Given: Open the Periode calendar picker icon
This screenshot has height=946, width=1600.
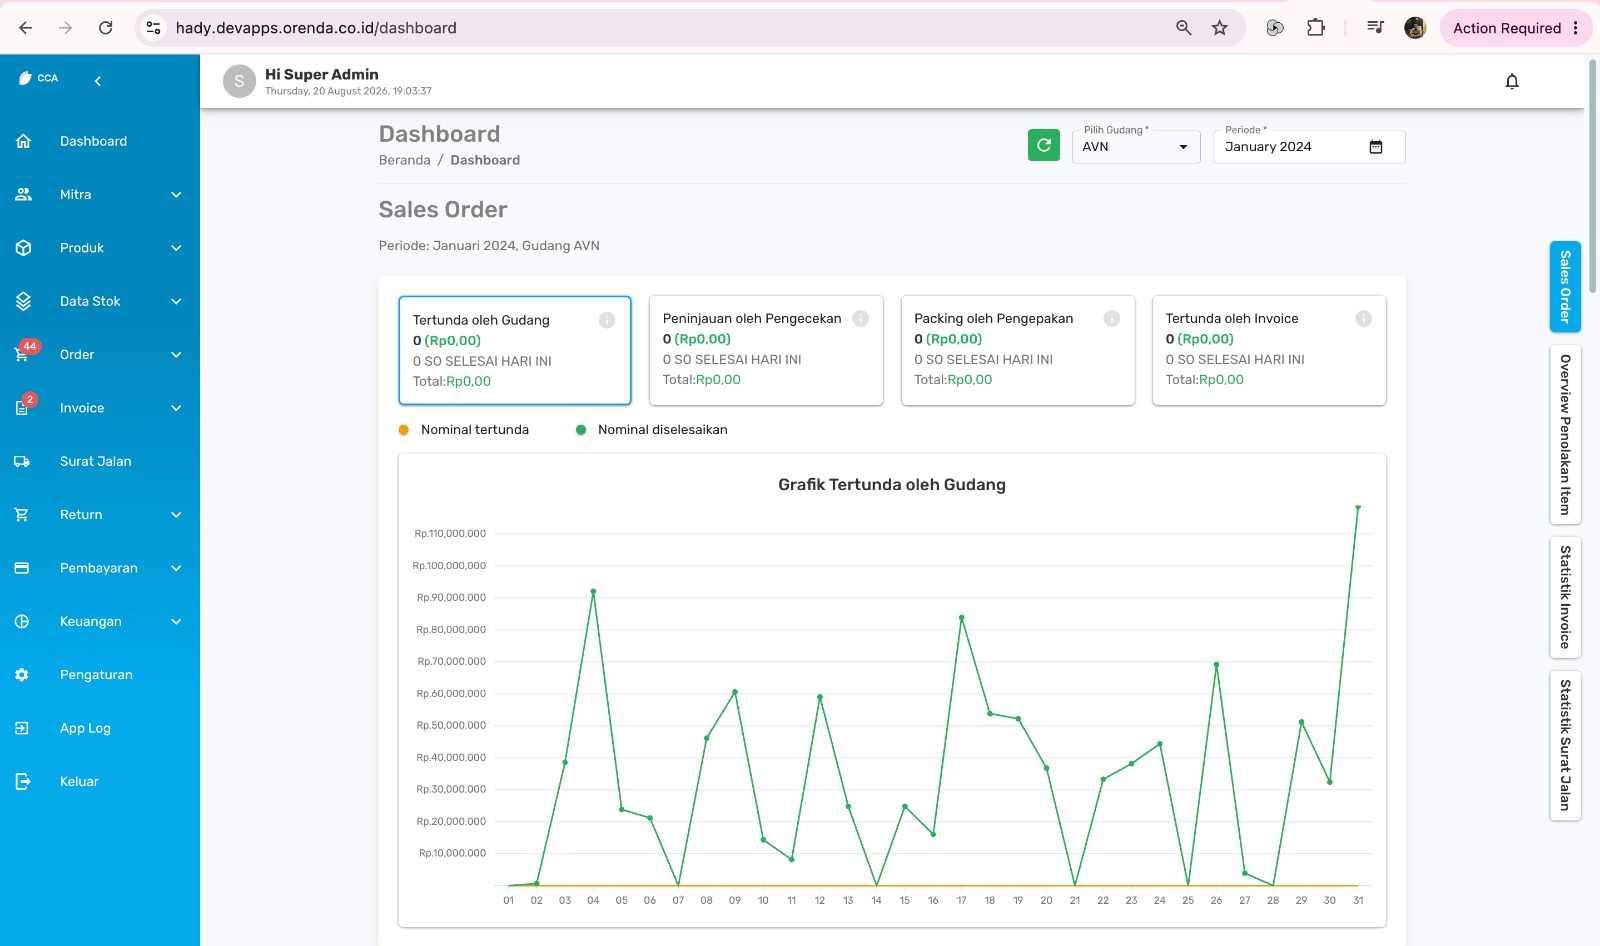Looking at the screenshot, I should click(x=1376, y=147).
